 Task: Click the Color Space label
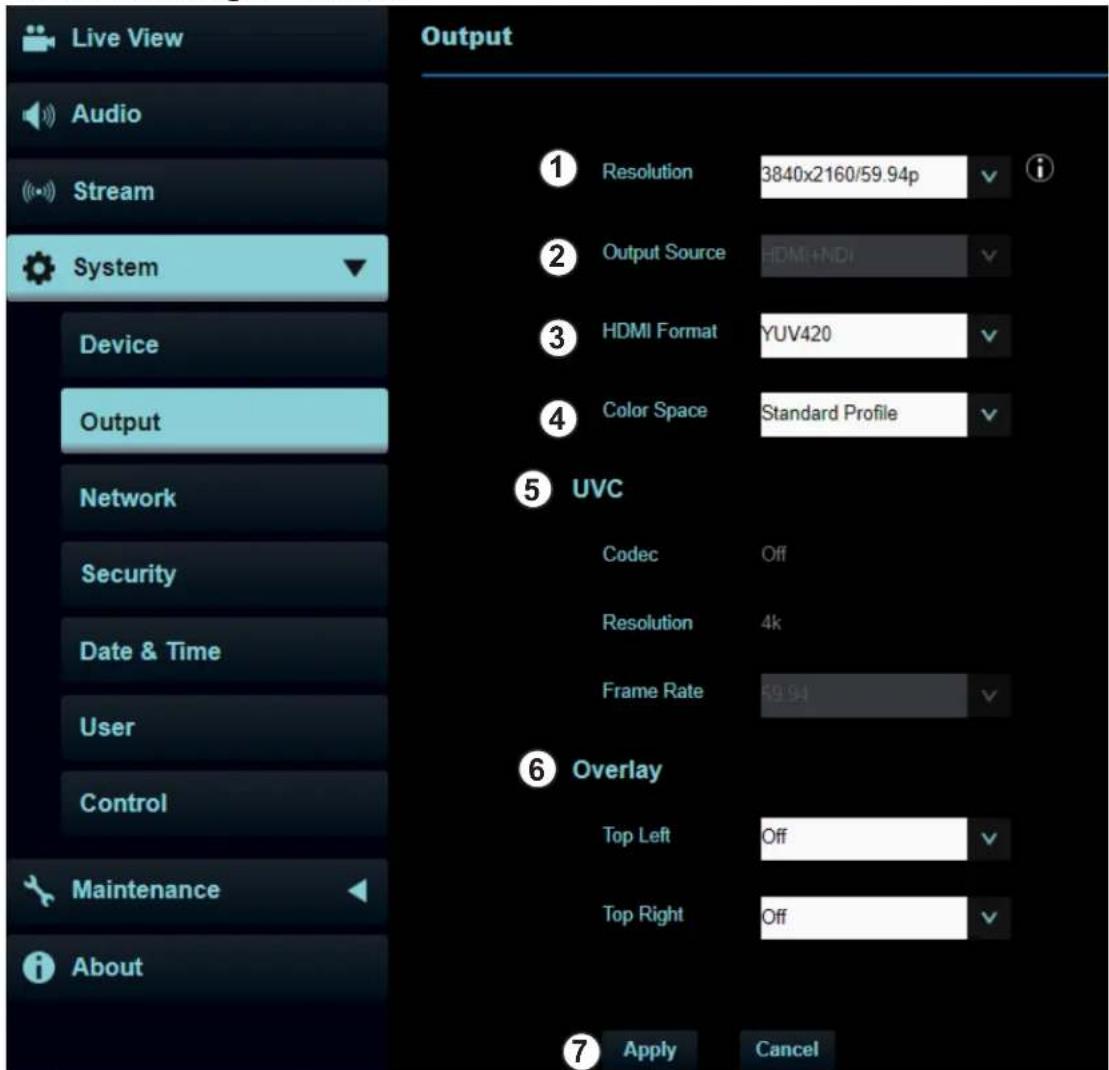pyautogui.click(x=654, y=411)
